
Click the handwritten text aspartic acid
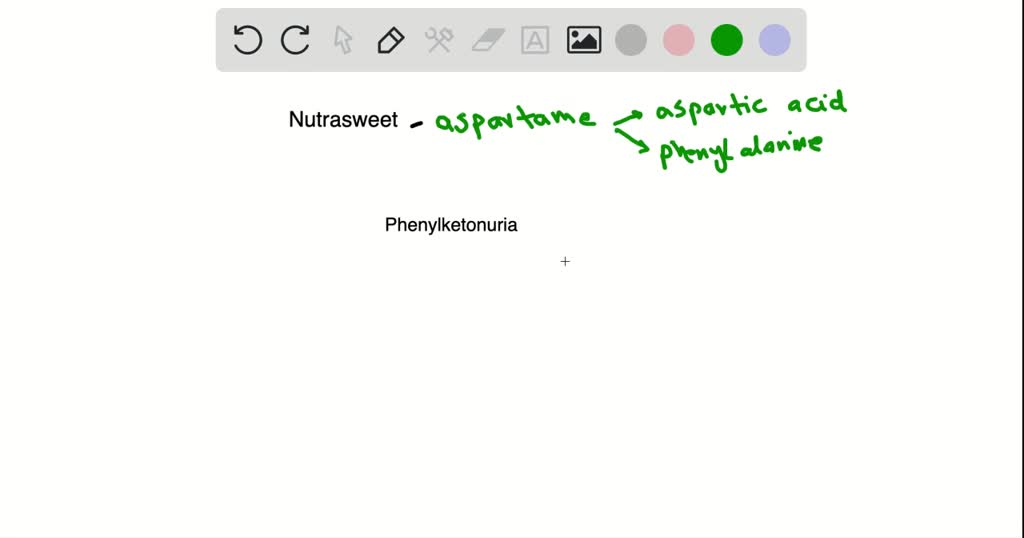[x=751, y=106]
